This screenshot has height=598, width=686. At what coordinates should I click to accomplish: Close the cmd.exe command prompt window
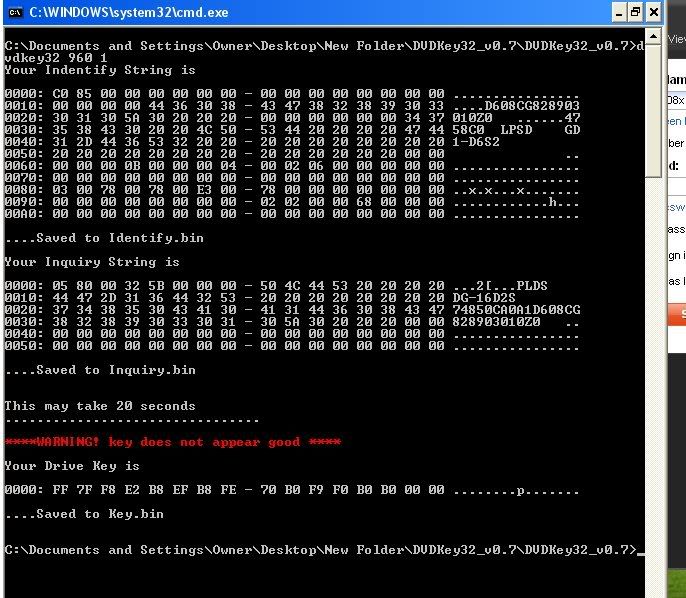click(x=654, y=12)
